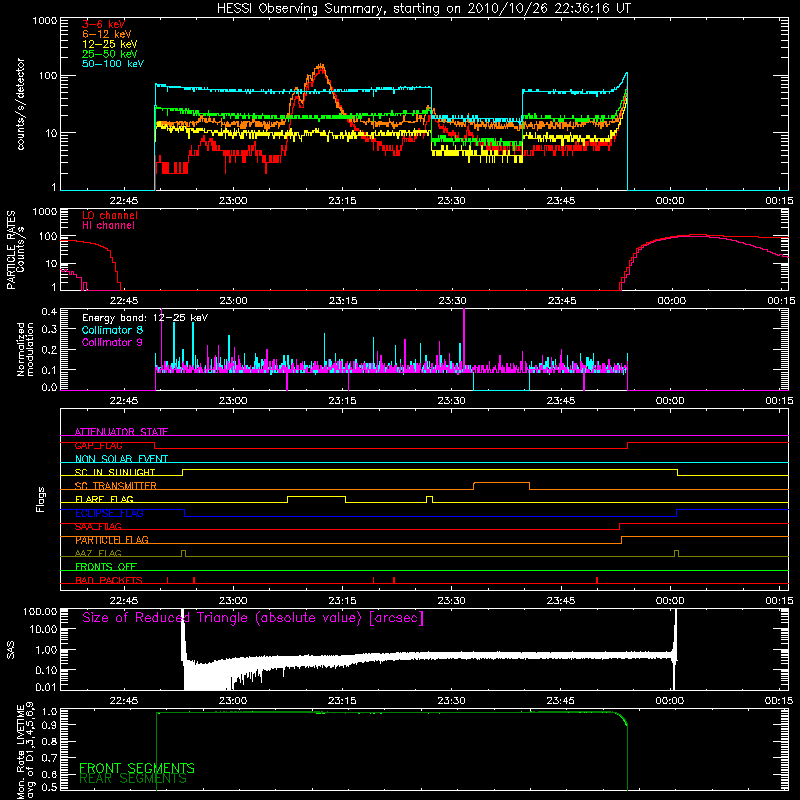Viewport: 800px width, 800px height.
Task: Click the 'Size of Reduced Triangle' caption
Action: tap(253, 618)
